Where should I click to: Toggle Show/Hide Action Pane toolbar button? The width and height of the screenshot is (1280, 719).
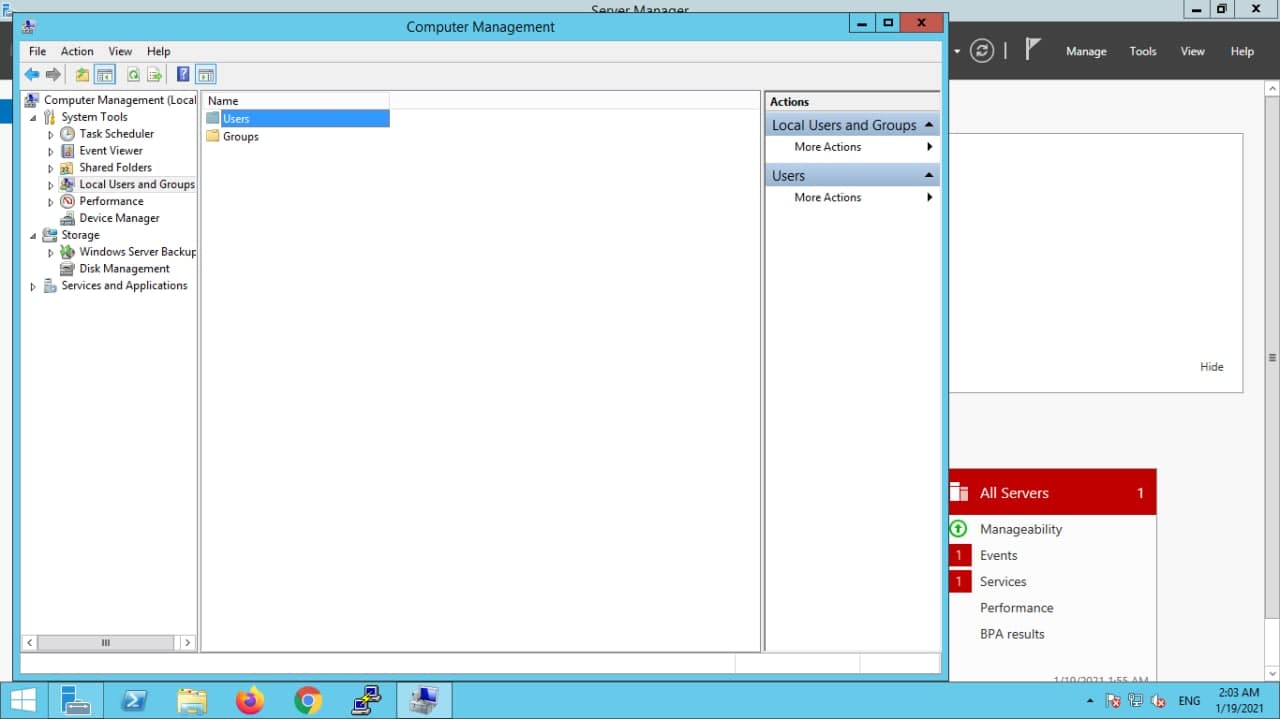(x=206, y=75)
